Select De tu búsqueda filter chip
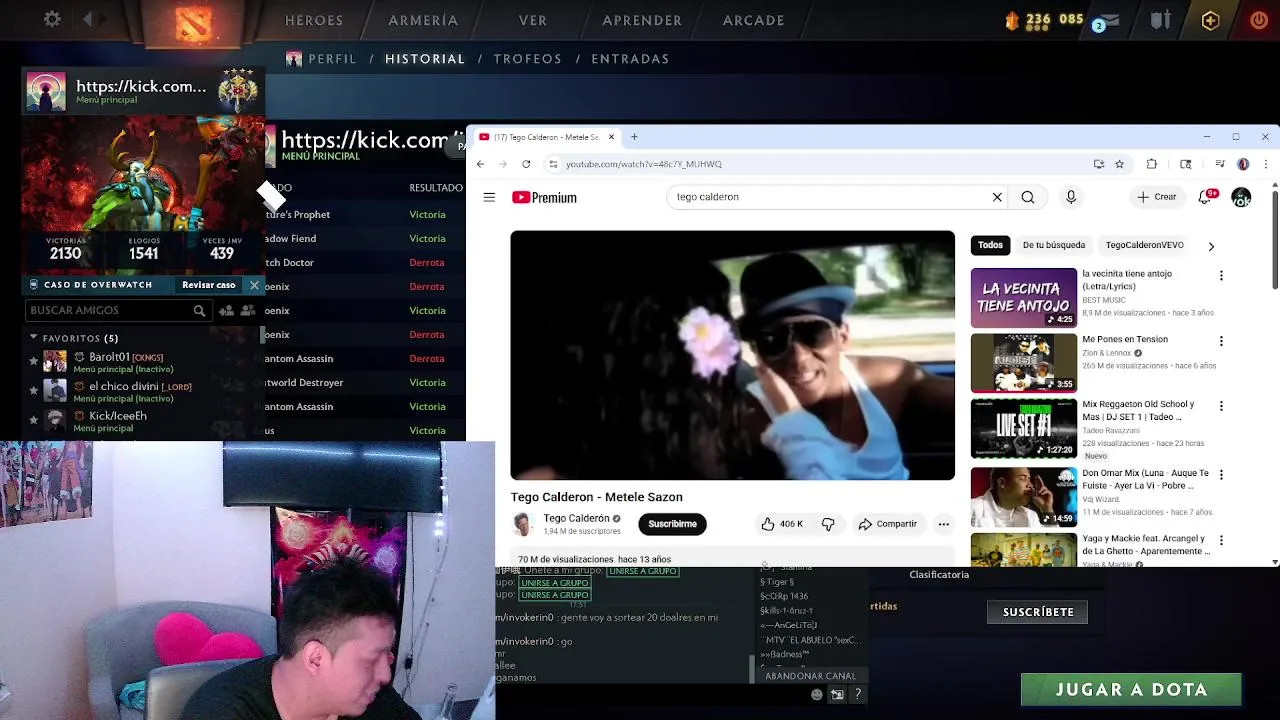Image resolution: width=1280 pixels, height=720 pixels. click(1053, 245)
